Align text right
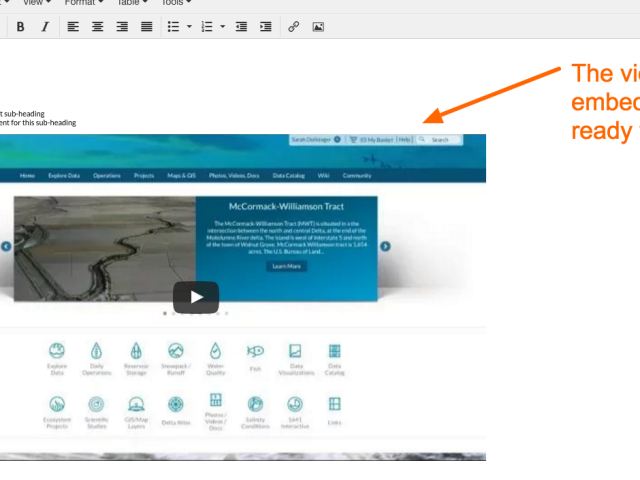This screenshot has width=640, height=480. tap(122, 27)
